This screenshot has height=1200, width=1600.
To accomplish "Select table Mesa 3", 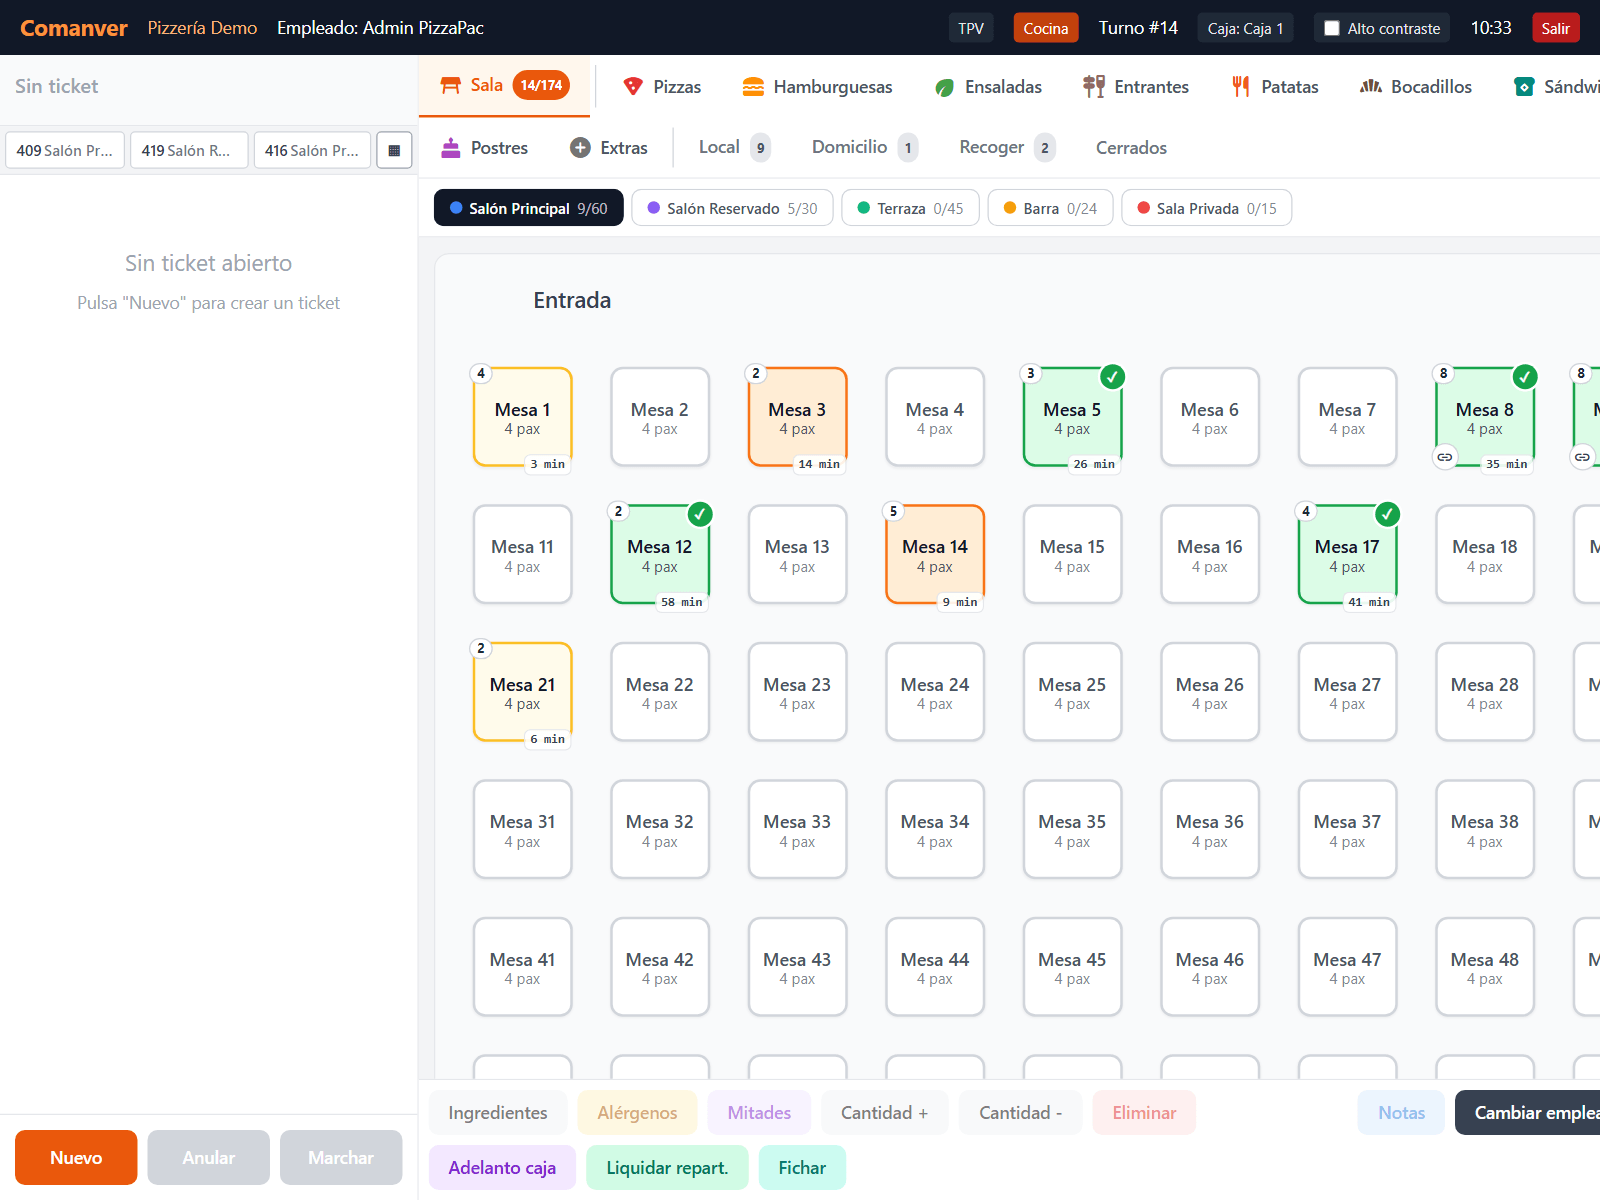I will pos(797,417).
